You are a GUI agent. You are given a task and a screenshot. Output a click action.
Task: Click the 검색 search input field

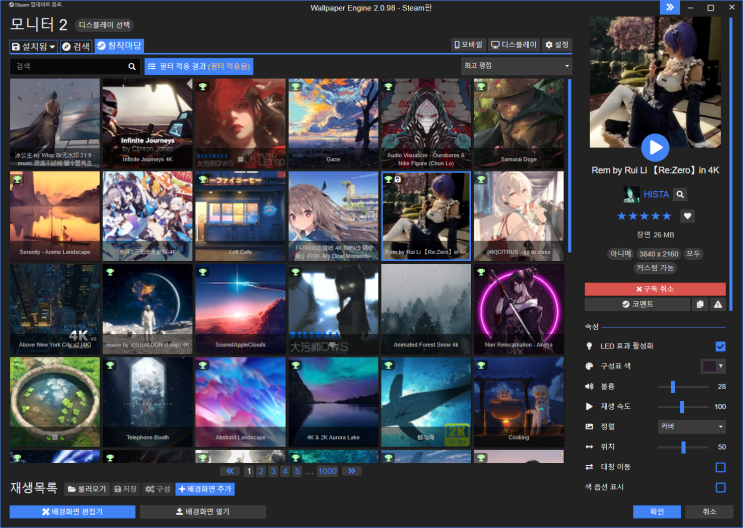tap(69, 66)
